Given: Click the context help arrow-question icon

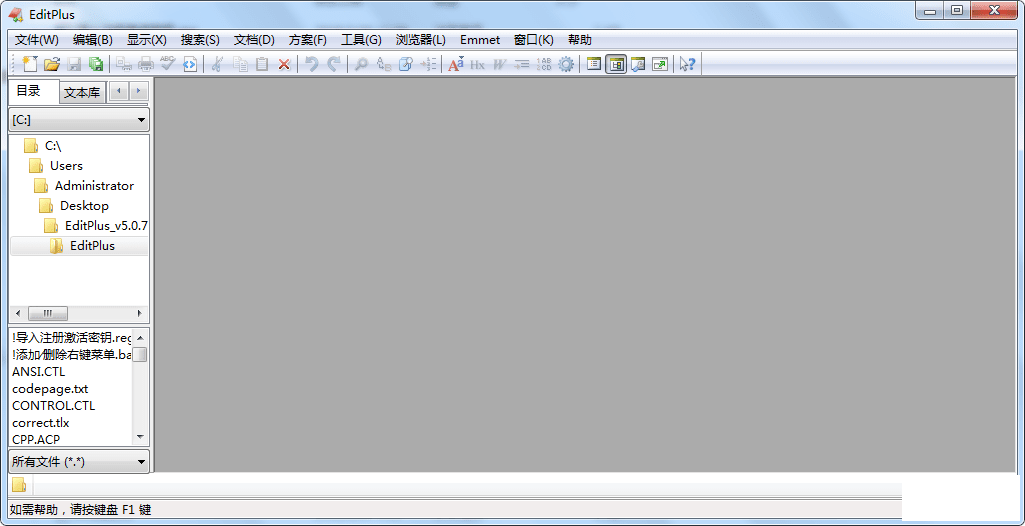Looking at the screenshot, I should coord(688,64).
